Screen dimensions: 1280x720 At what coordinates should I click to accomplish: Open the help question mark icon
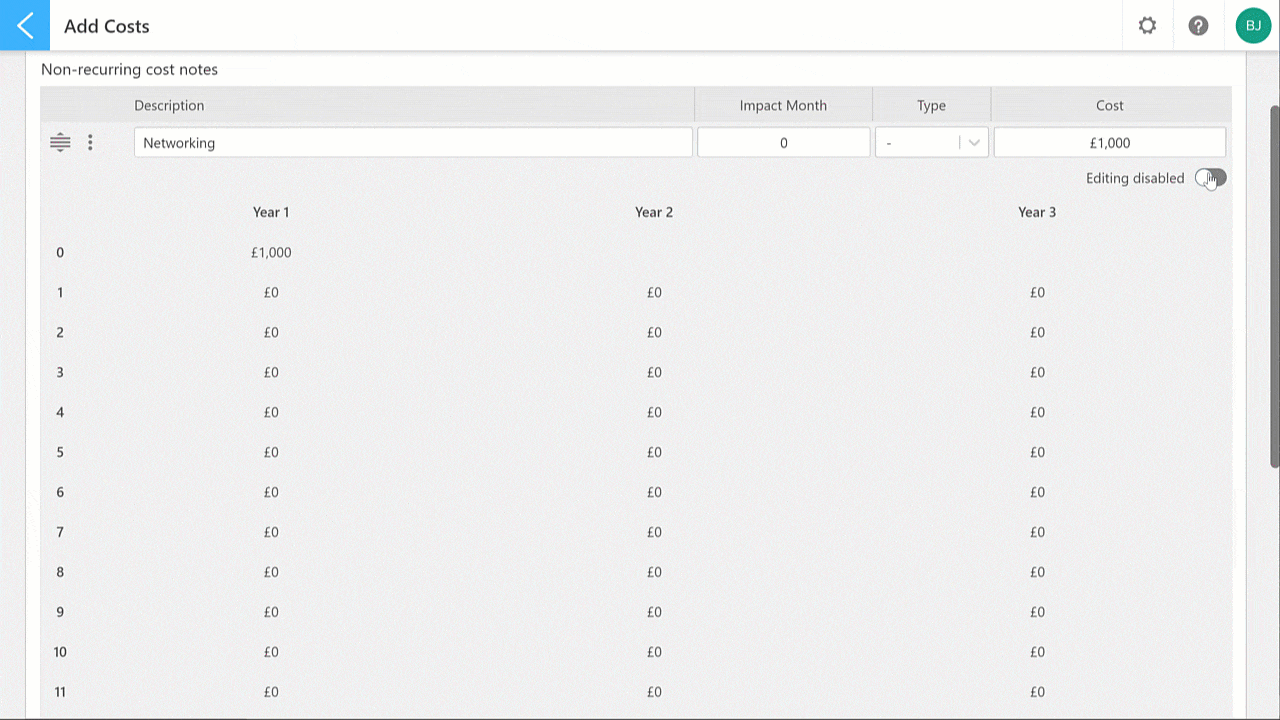click(1198, 26)
